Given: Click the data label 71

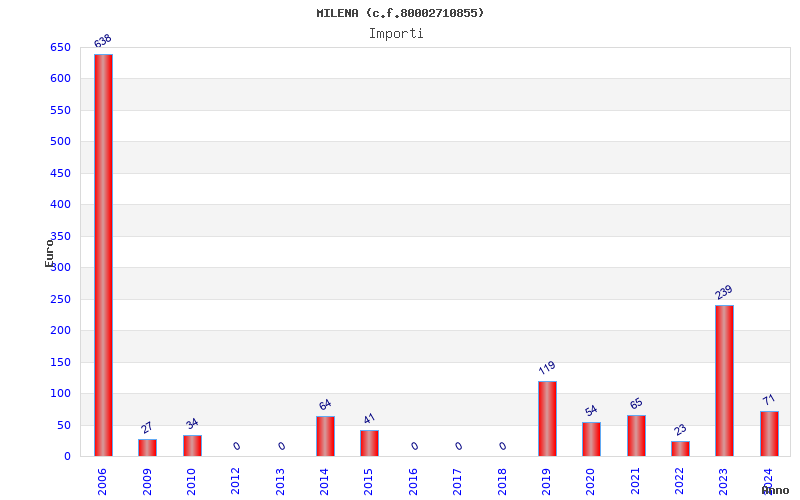Looking at the screenshot, I should tap(768, 399).
